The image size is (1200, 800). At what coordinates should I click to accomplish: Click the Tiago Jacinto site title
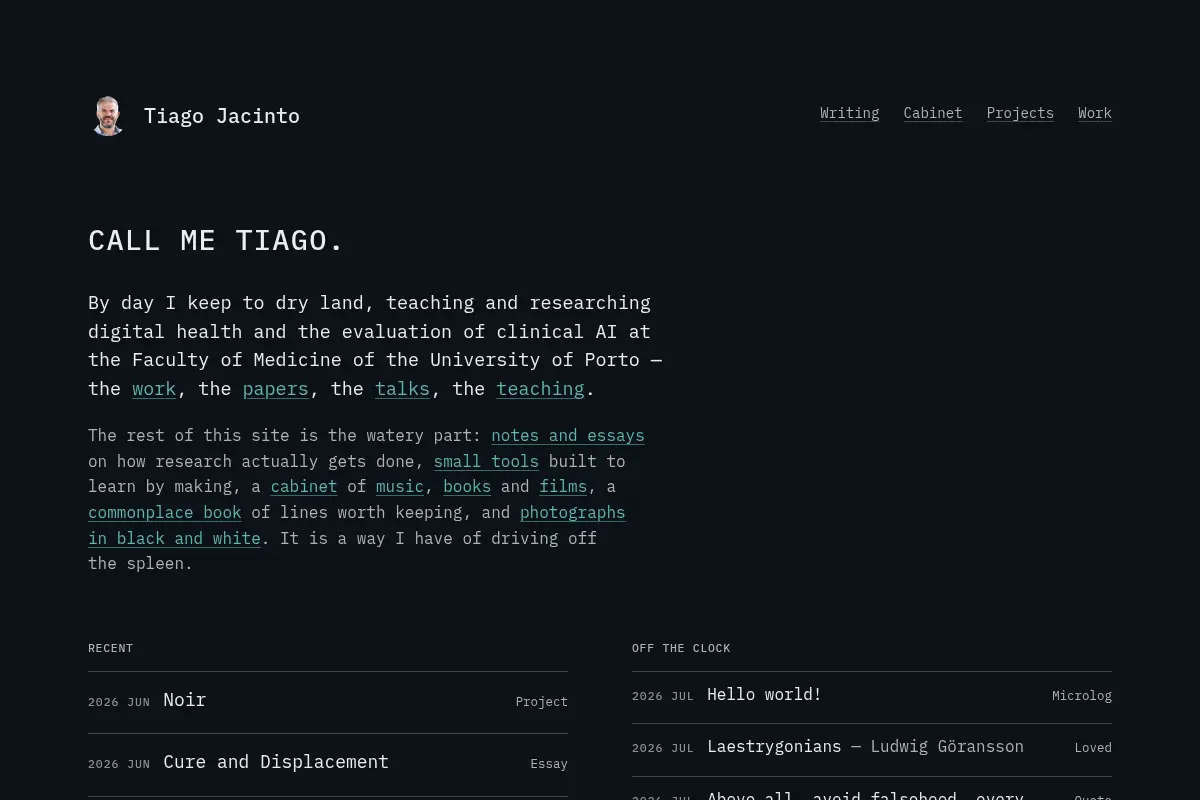click(x=222, y=116)
